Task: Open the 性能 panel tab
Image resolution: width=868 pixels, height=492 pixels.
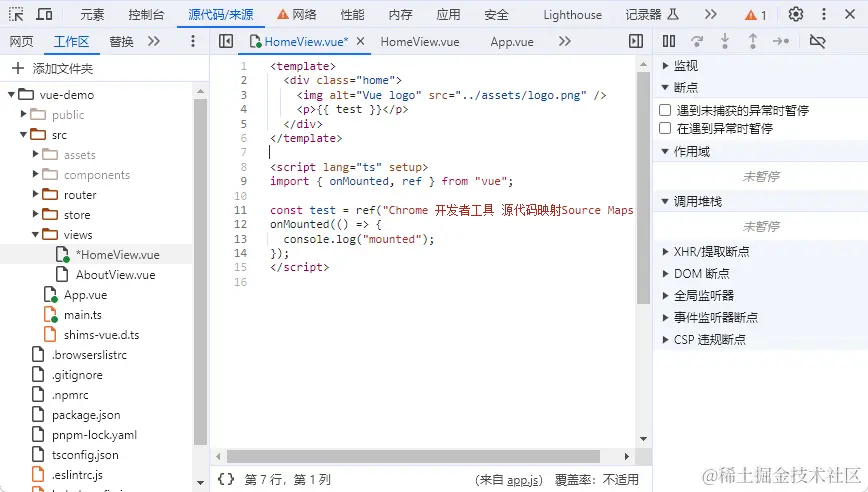Action: pyautogui.click(x=353, y=15)
